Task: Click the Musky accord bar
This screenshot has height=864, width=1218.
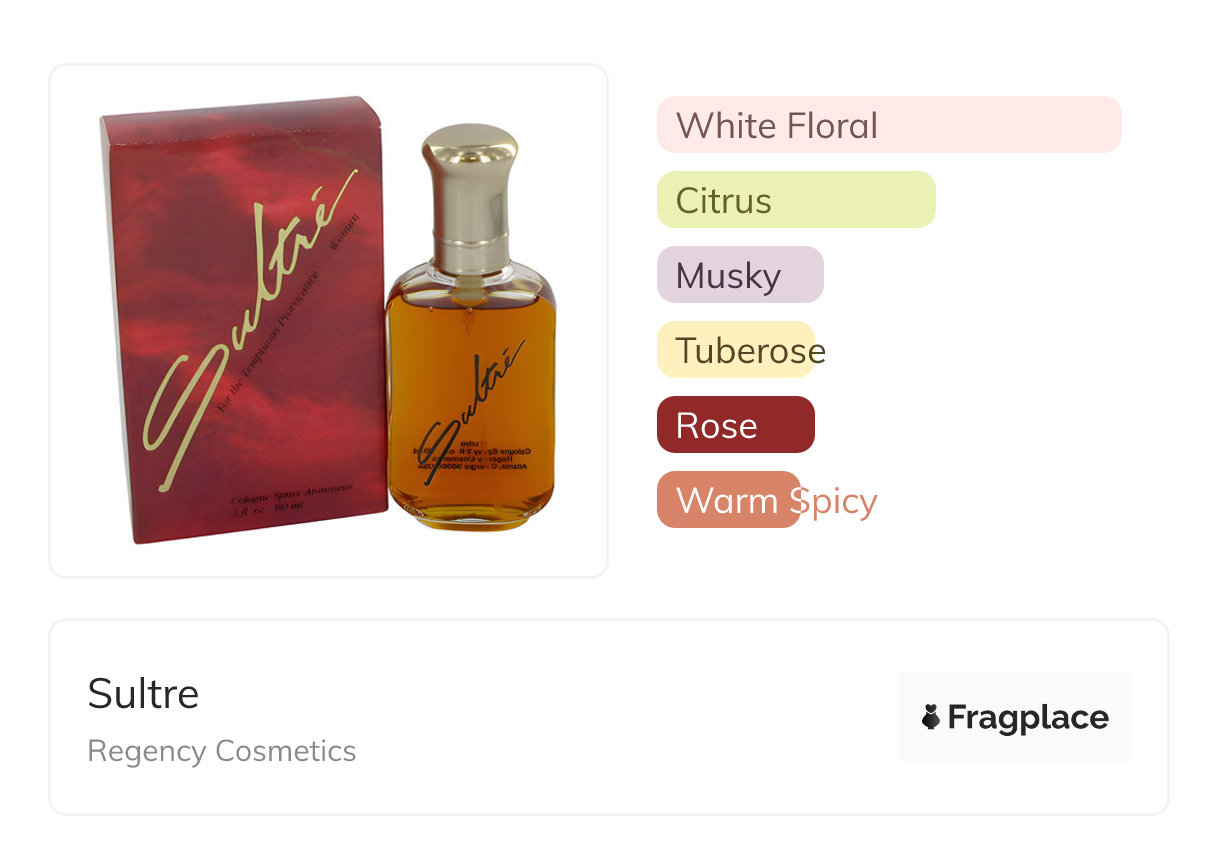Action: click(x=740, y=275)
